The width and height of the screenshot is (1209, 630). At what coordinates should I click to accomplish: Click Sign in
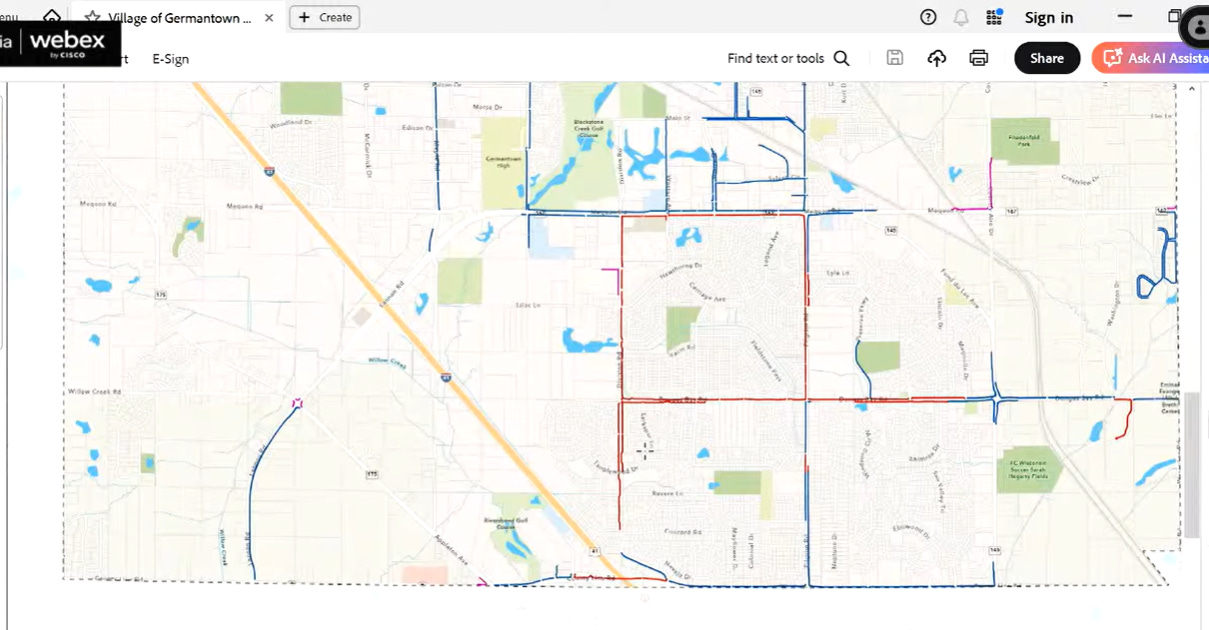(x=1049, y=17)
